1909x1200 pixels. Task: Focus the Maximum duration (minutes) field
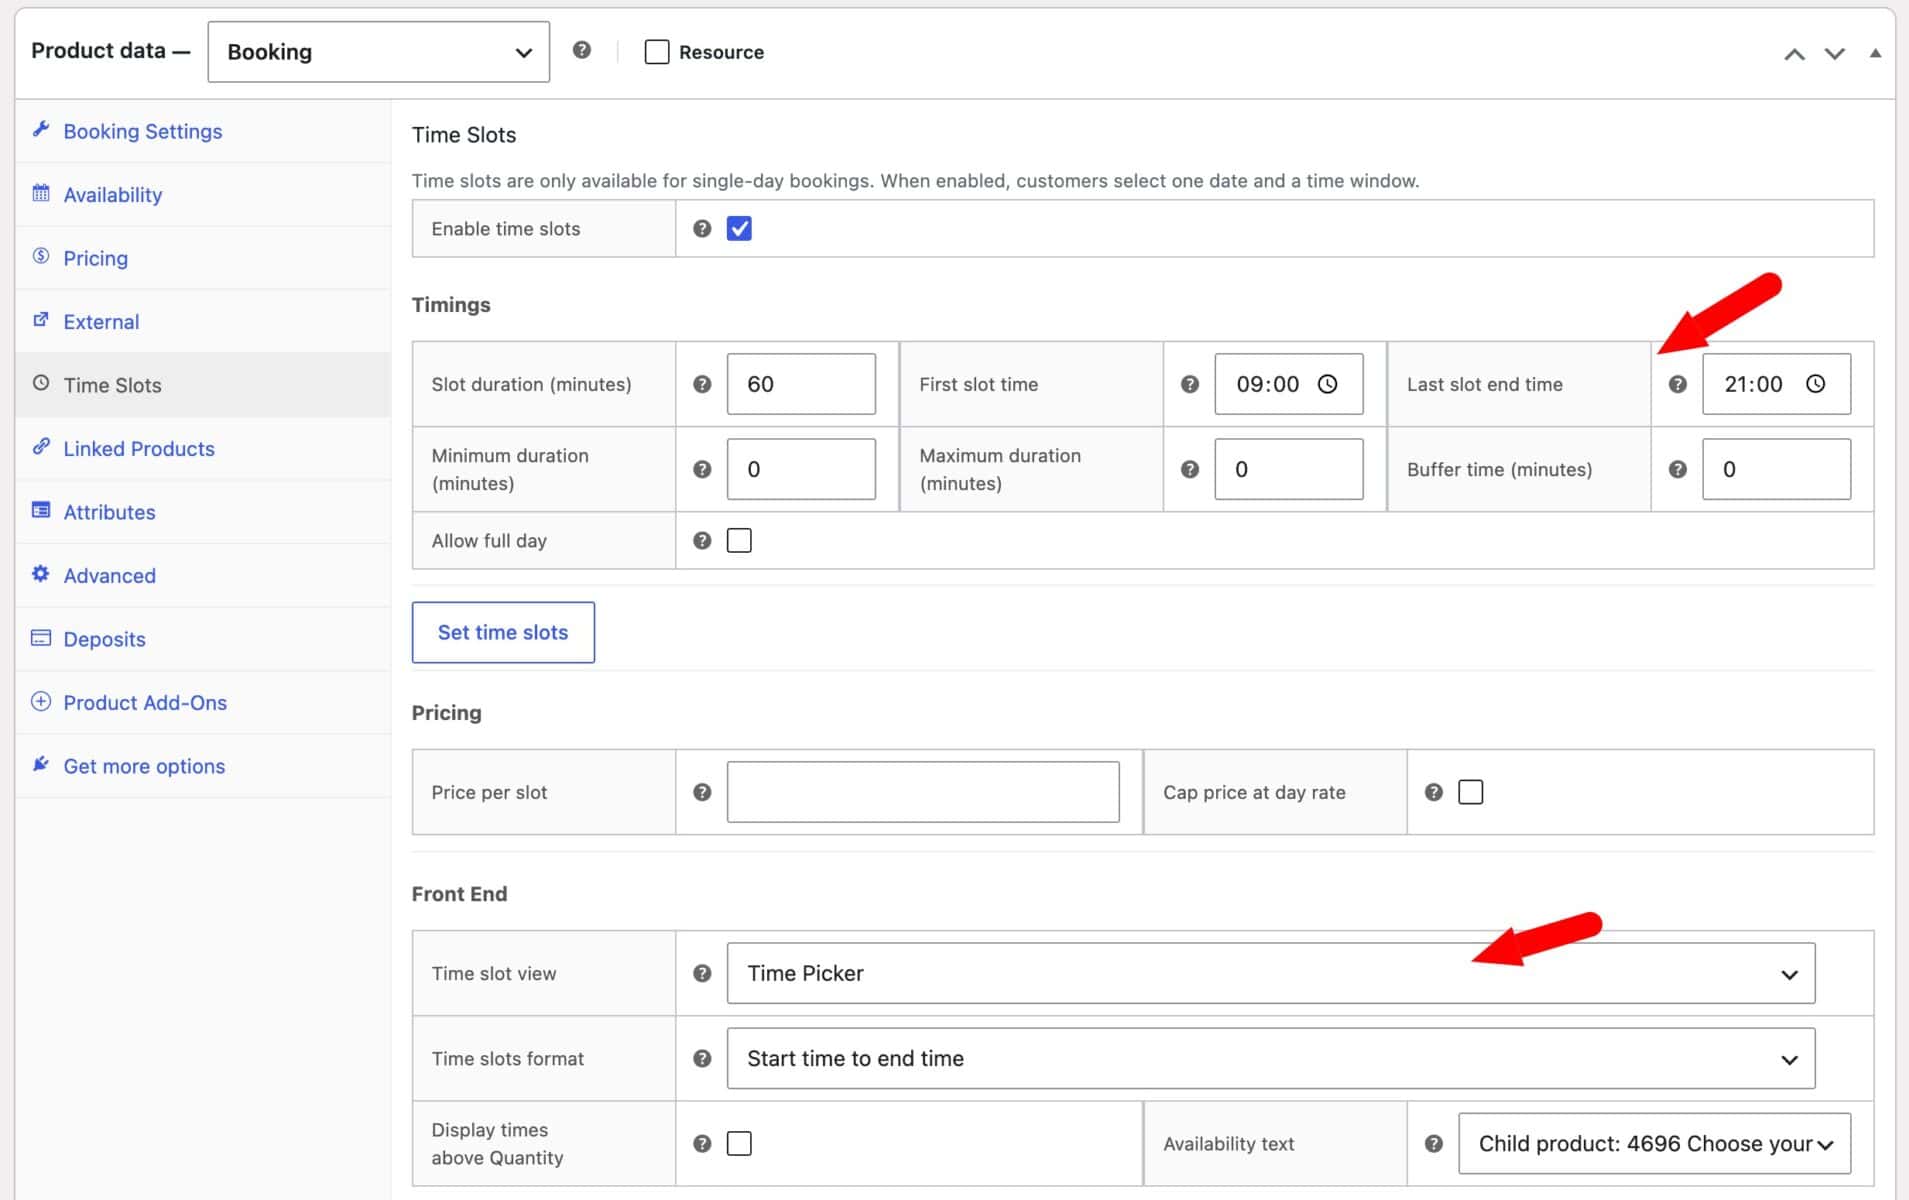1289,469
